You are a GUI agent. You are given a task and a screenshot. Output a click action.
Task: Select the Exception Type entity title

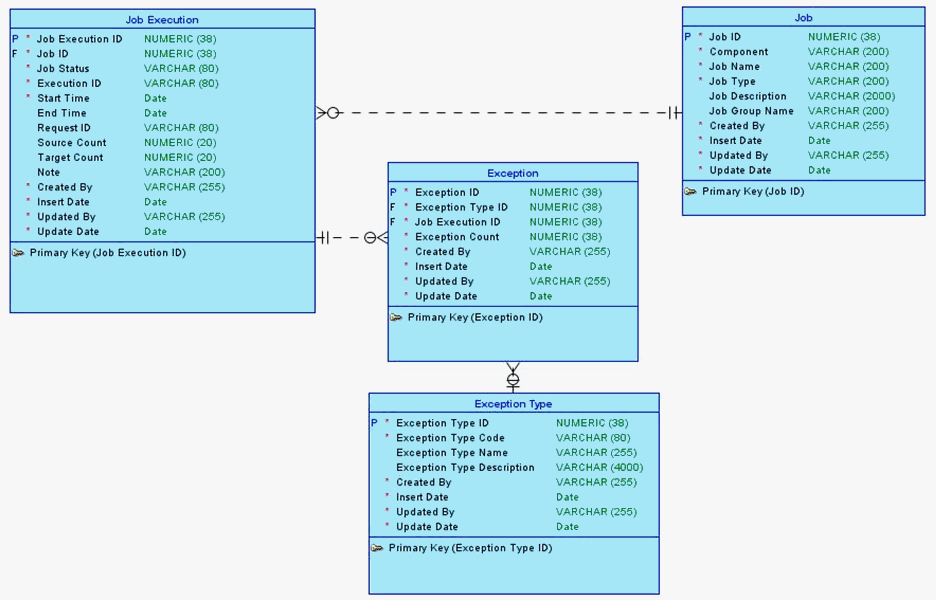pos(513,404)
